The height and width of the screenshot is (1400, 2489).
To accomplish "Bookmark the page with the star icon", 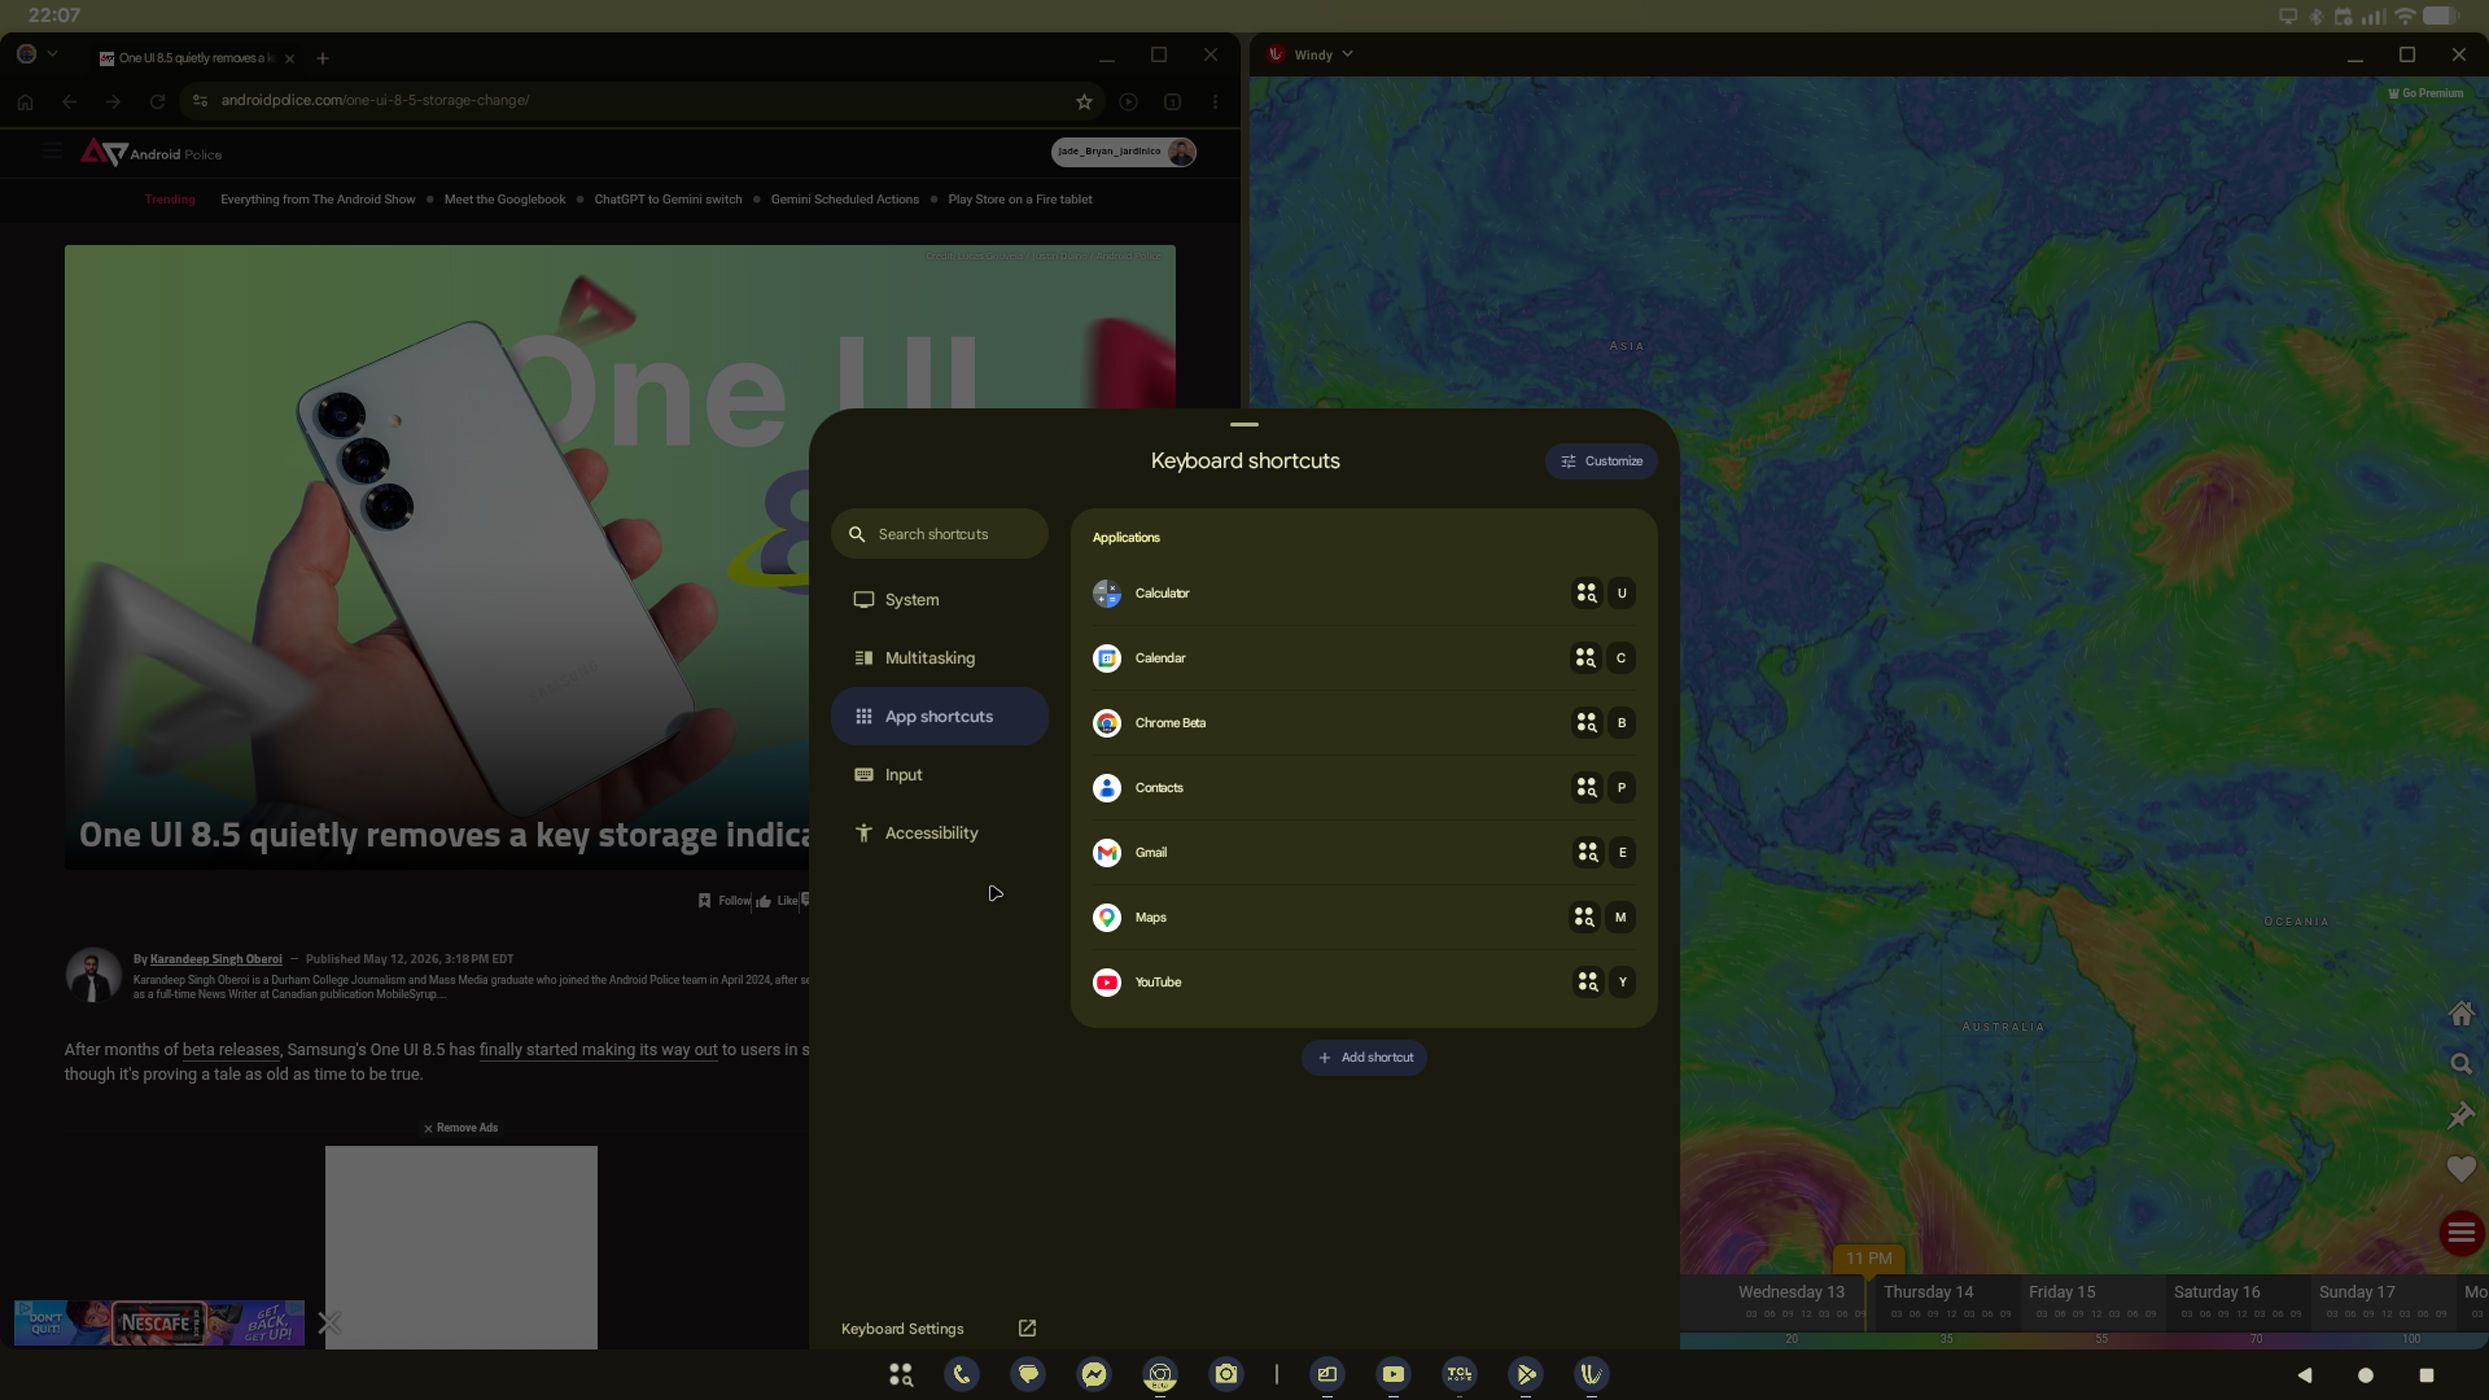I will [x=1084, y=101].
